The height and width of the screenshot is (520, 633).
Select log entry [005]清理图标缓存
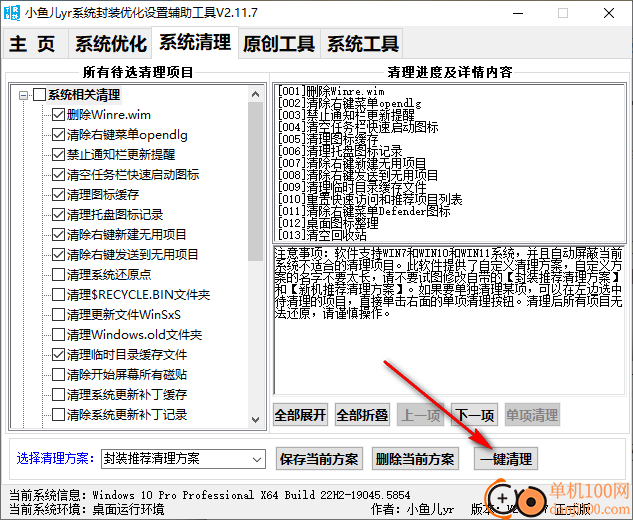tap(328, 139)
